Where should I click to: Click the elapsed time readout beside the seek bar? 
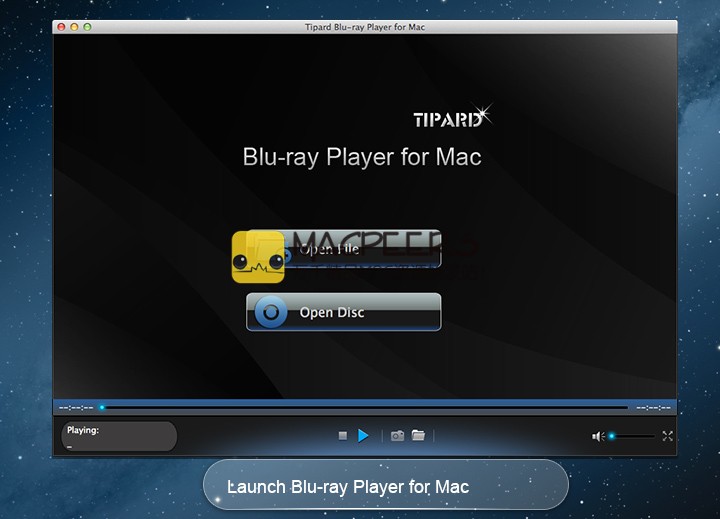[x=76, y=408]
